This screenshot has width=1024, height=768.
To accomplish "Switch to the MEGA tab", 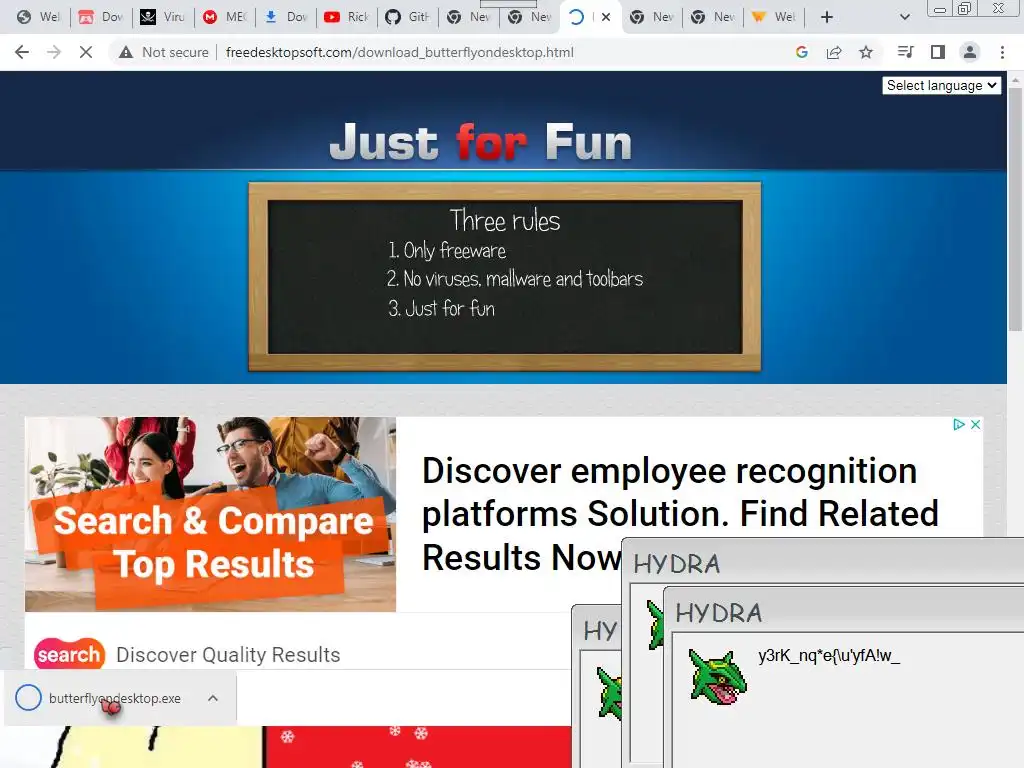I will (224, 17).
